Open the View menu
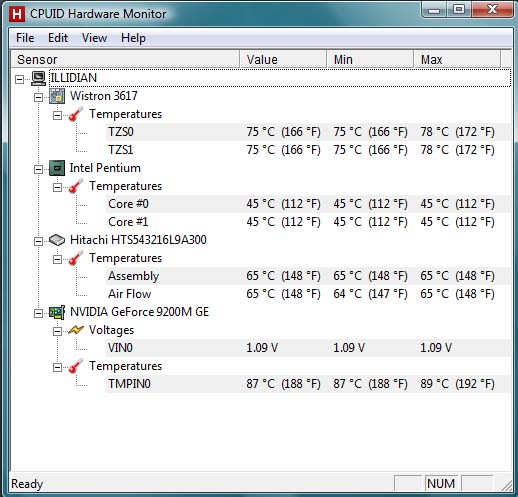 94,38
